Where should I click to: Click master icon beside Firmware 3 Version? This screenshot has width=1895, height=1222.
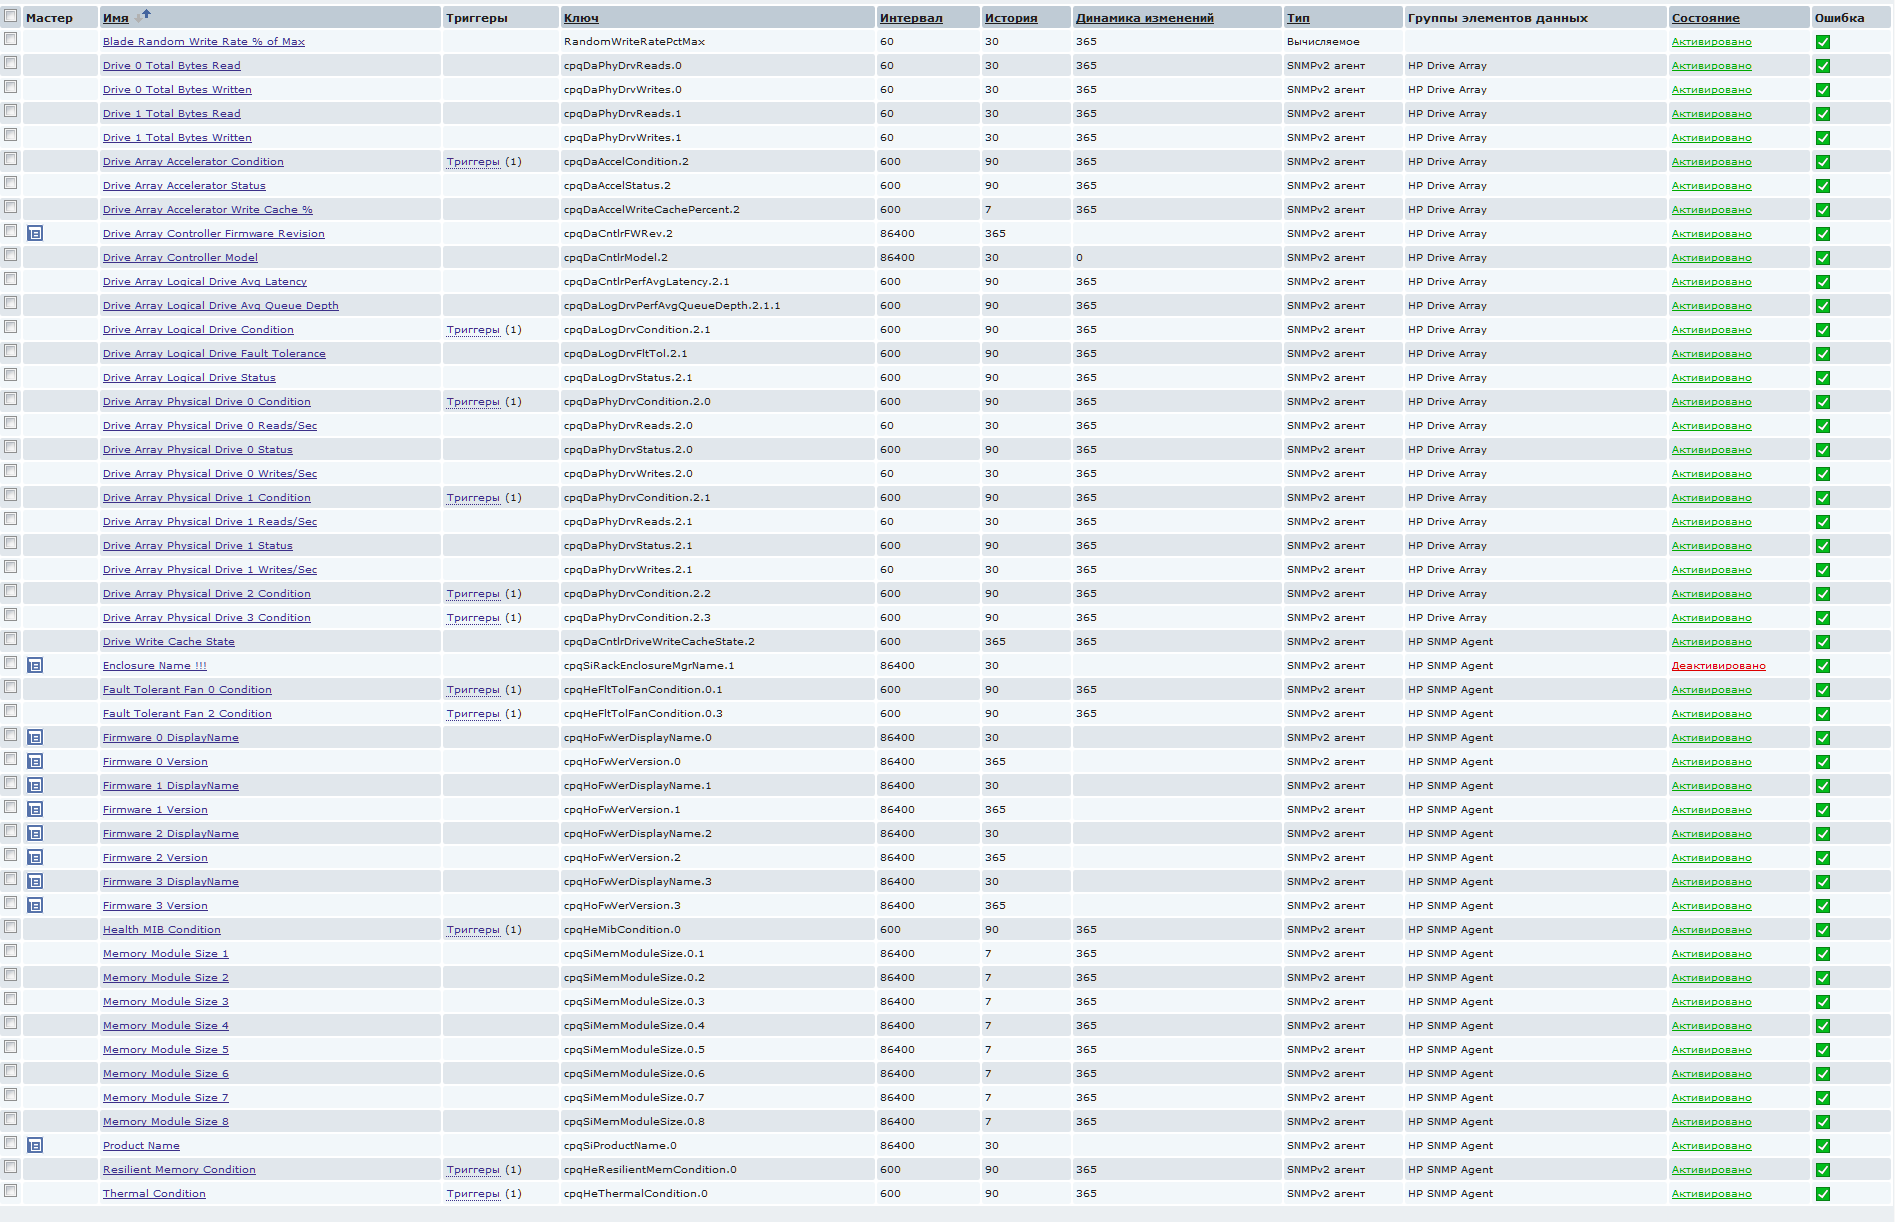(x=35, y=905)
